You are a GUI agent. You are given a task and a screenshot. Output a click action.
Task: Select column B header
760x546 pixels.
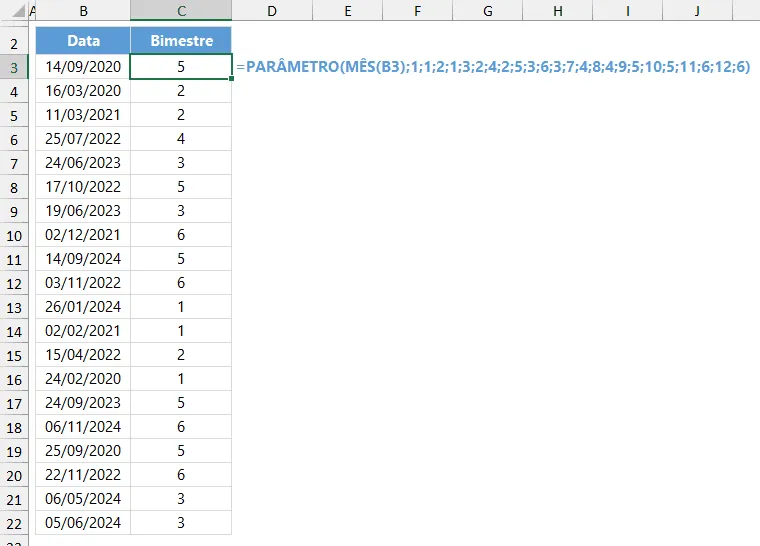83,11
